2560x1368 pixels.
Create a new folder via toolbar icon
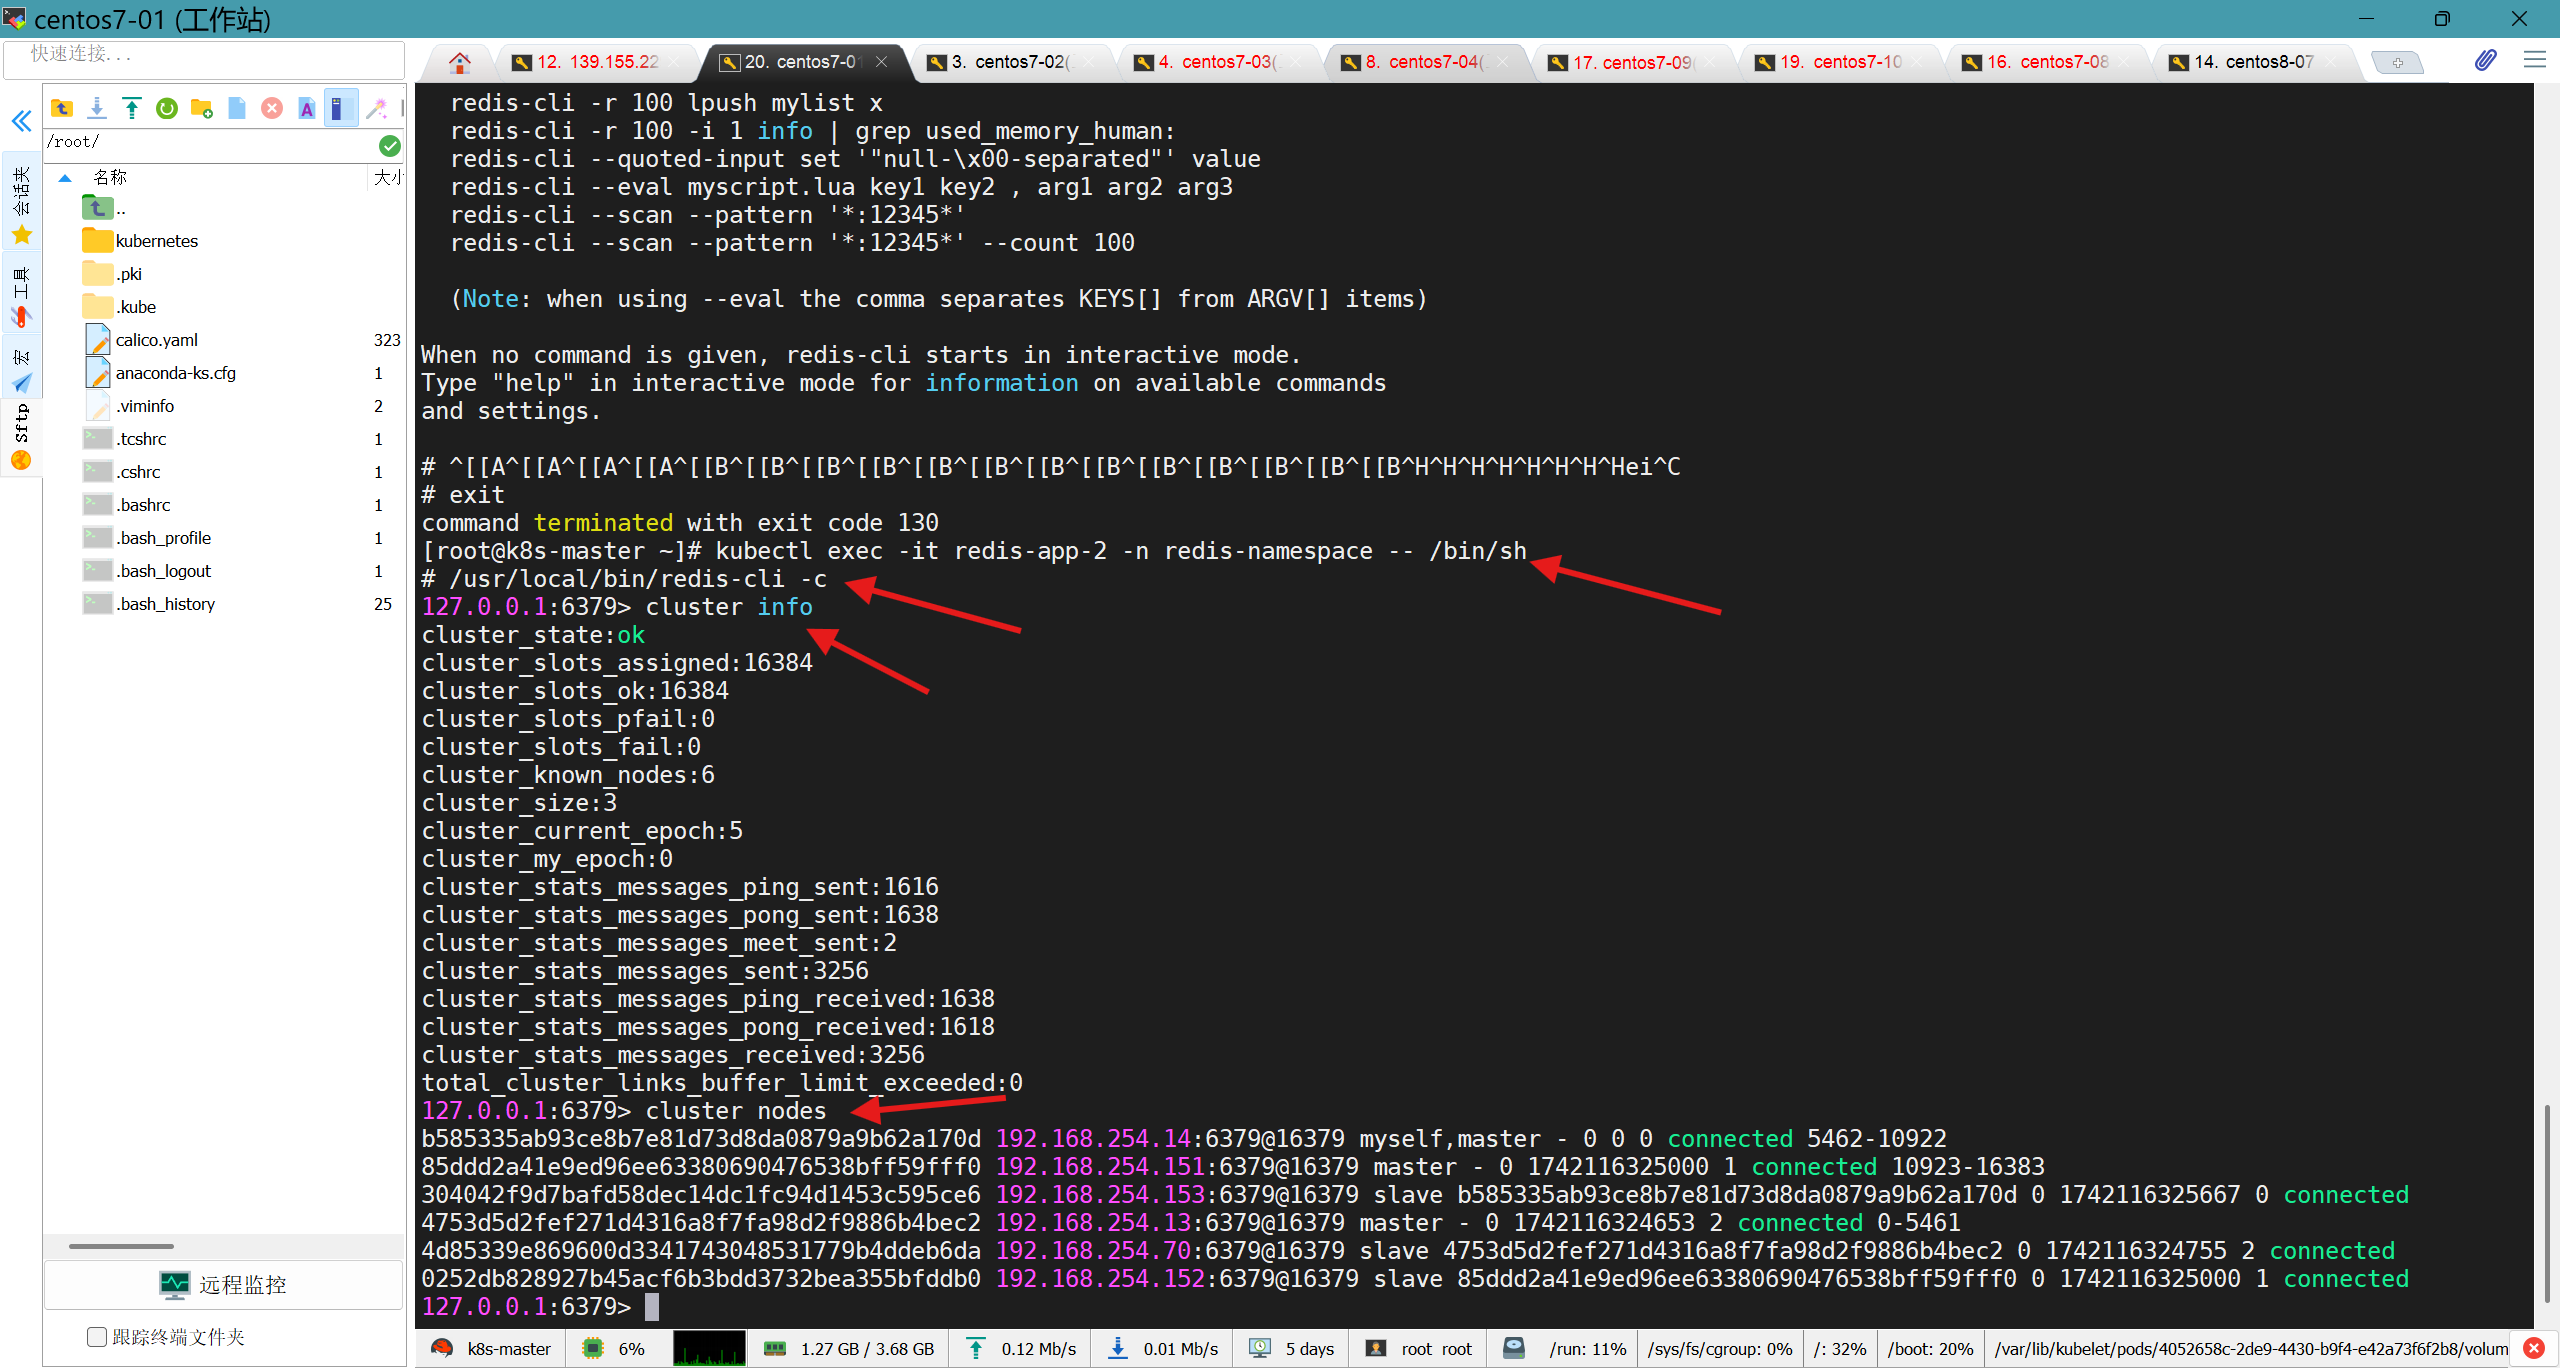tap(202, 108)
